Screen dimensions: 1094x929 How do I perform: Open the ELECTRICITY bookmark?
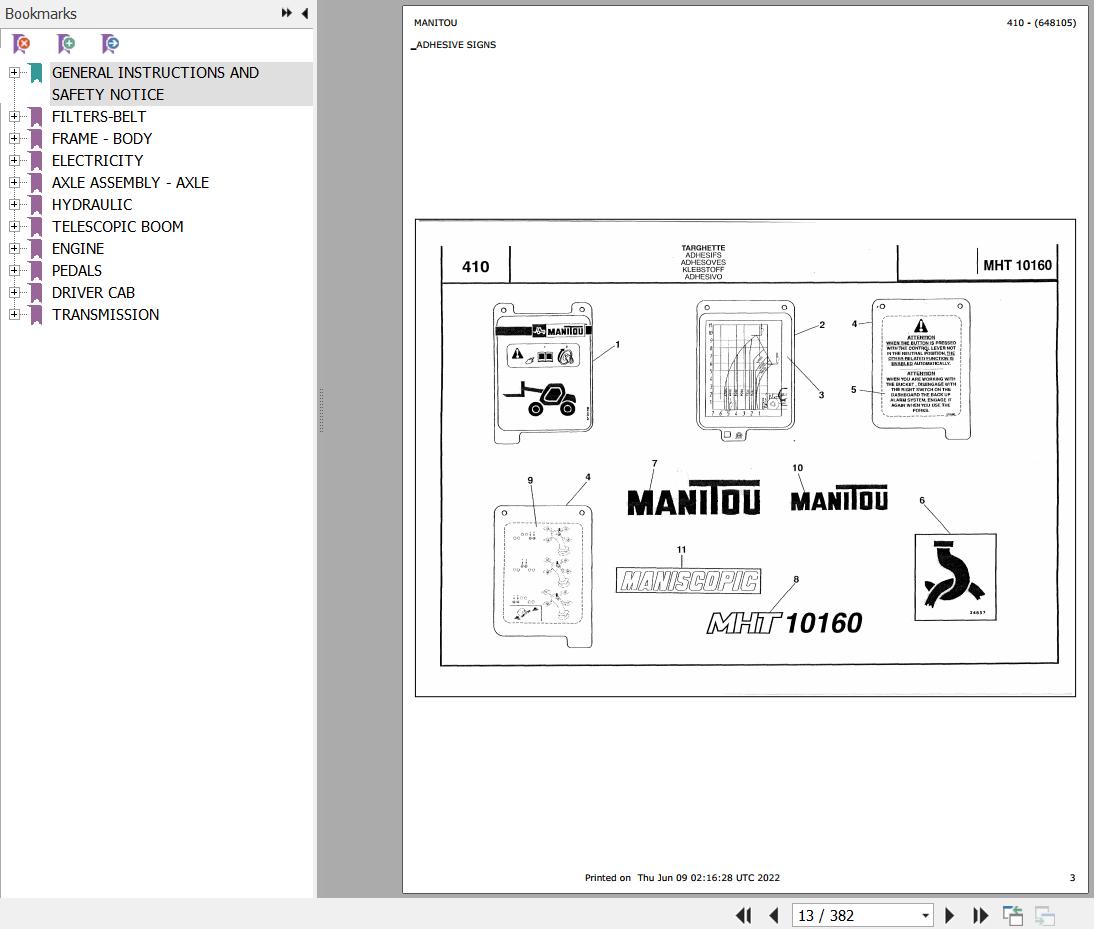coord(97,160)
